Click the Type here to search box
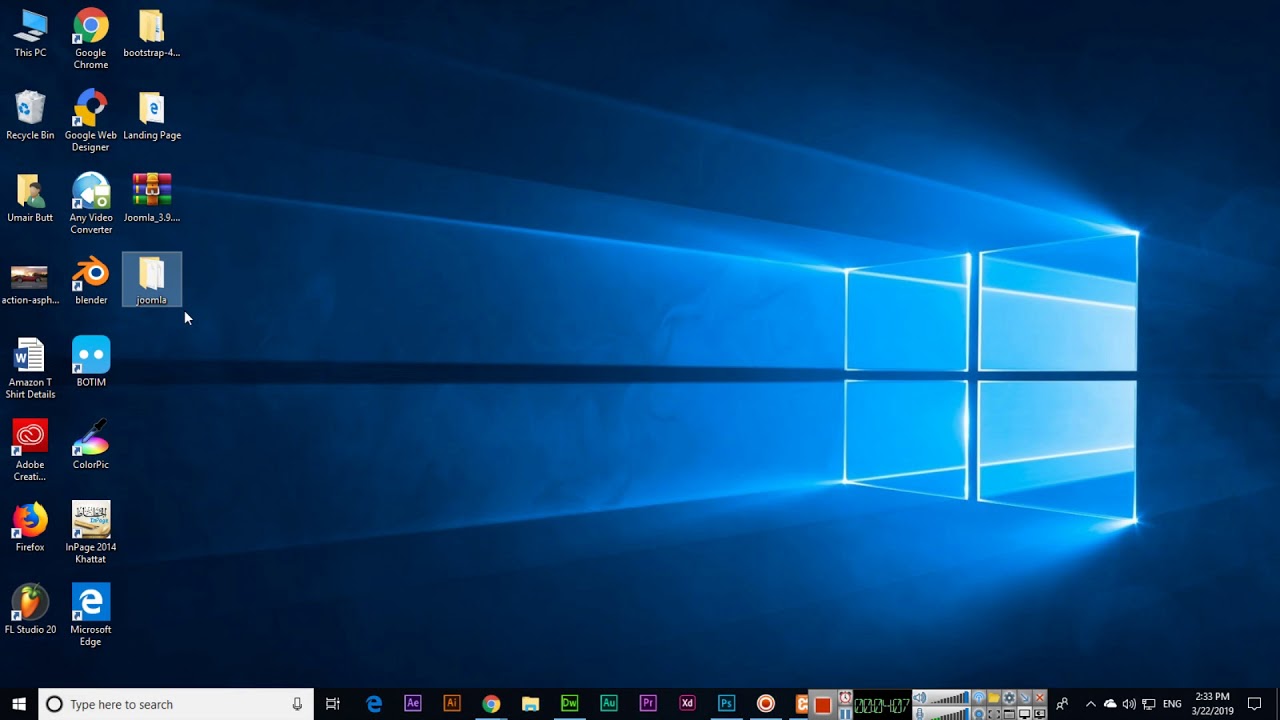This screenshot has width=1280, height=720. [x=176, y=704]
